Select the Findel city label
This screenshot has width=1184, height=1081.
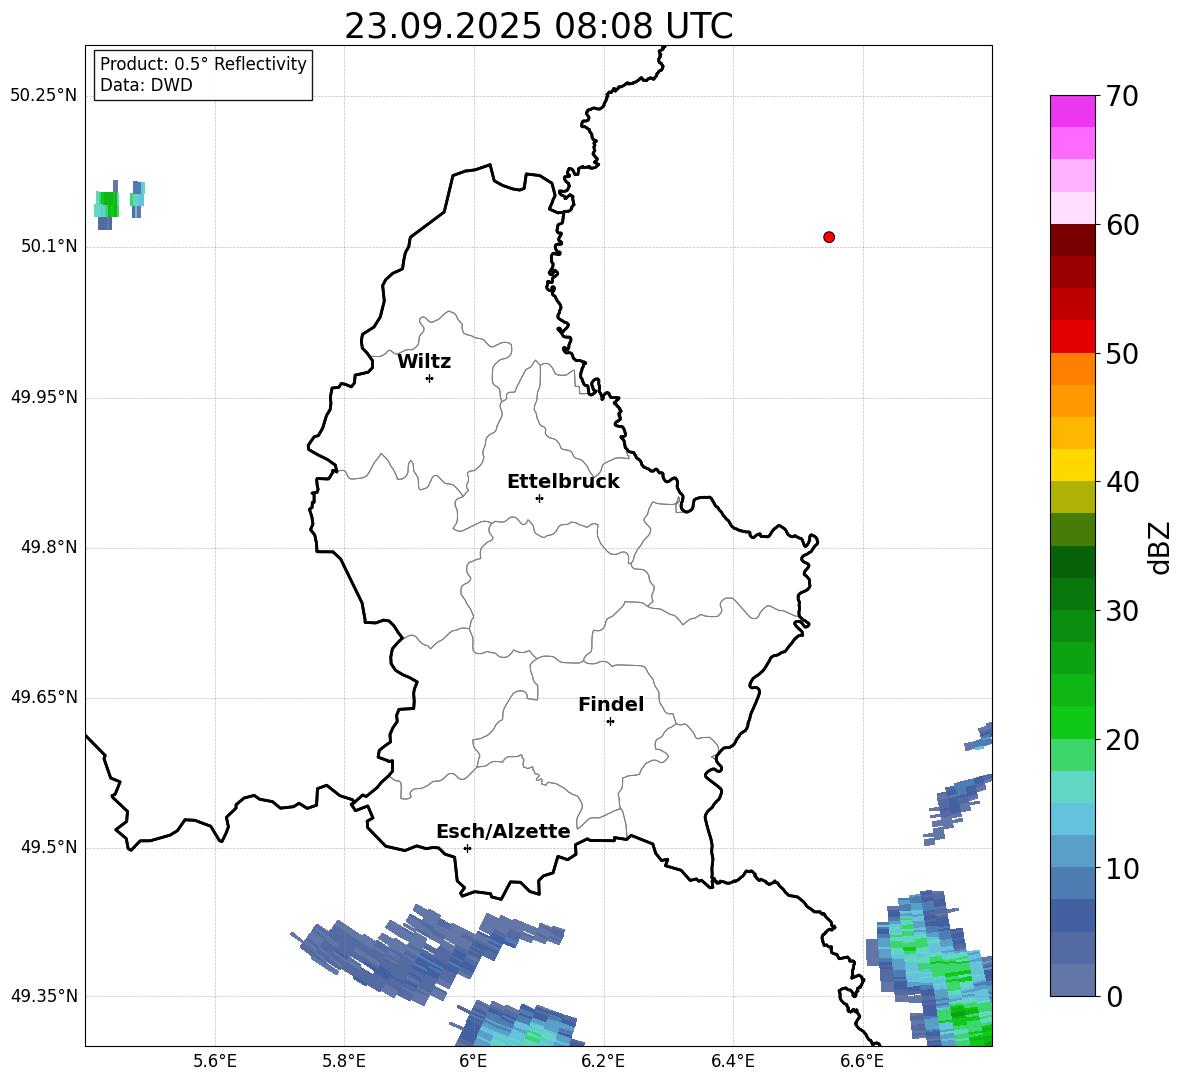coord(611,704)
